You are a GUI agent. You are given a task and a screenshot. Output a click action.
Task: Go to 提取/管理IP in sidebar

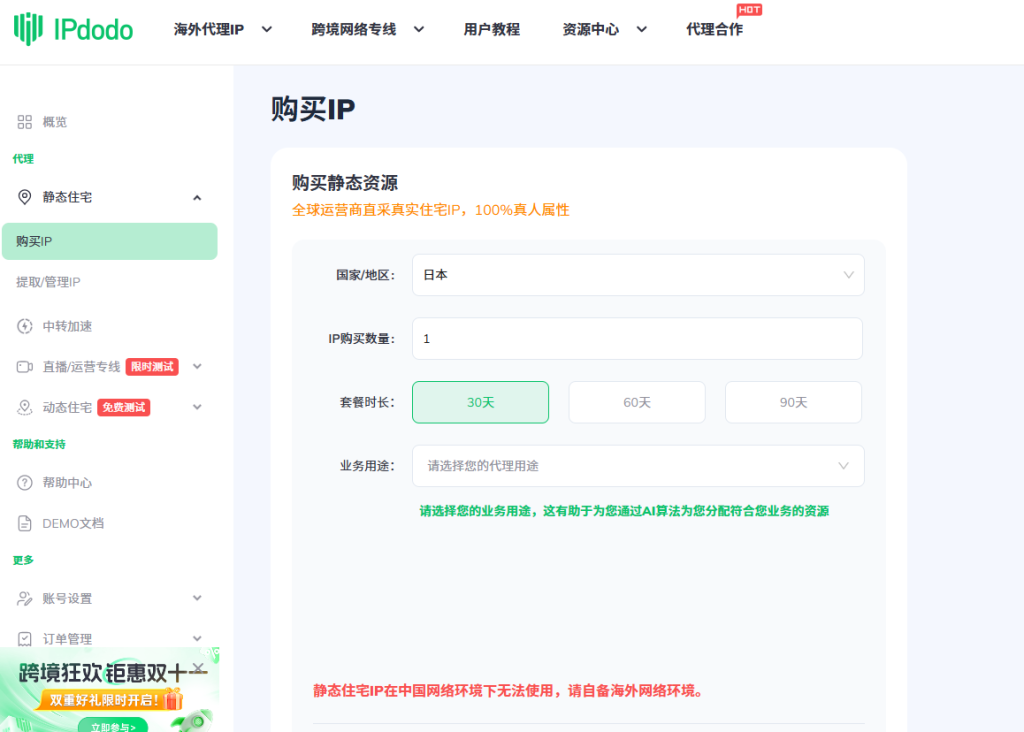(48, 282)
